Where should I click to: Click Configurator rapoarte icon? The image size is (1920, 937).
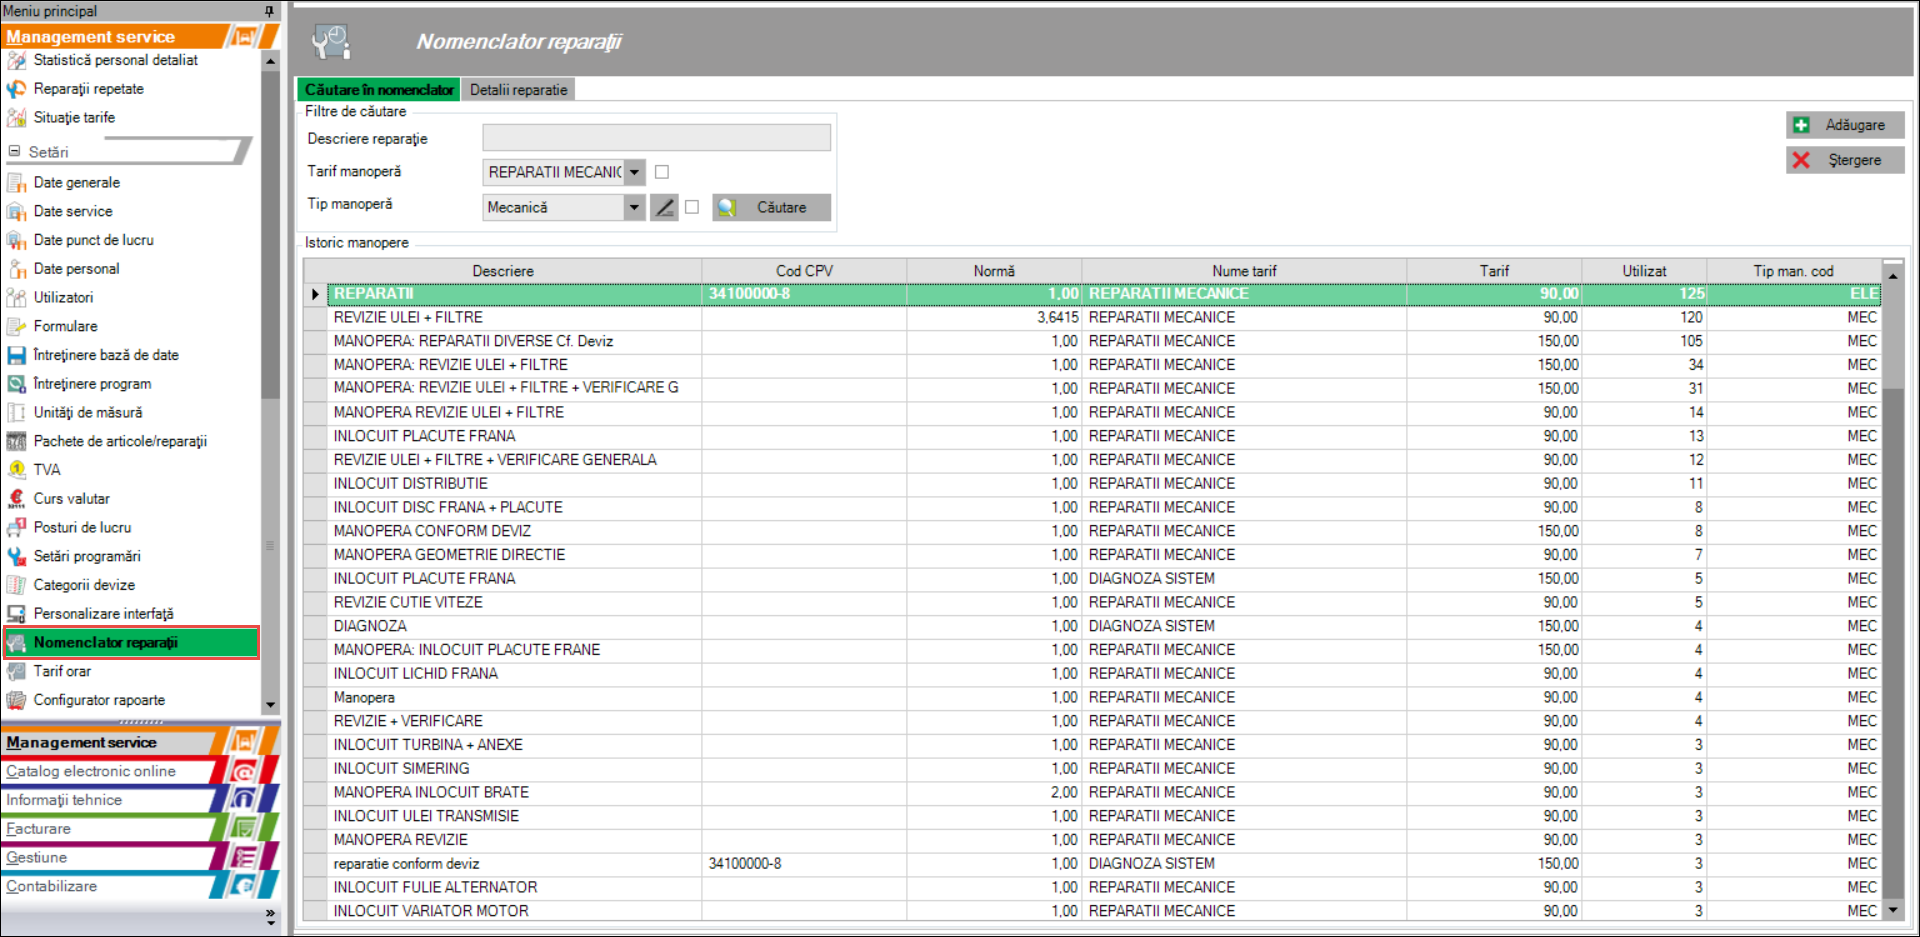(x=16, y=700)
